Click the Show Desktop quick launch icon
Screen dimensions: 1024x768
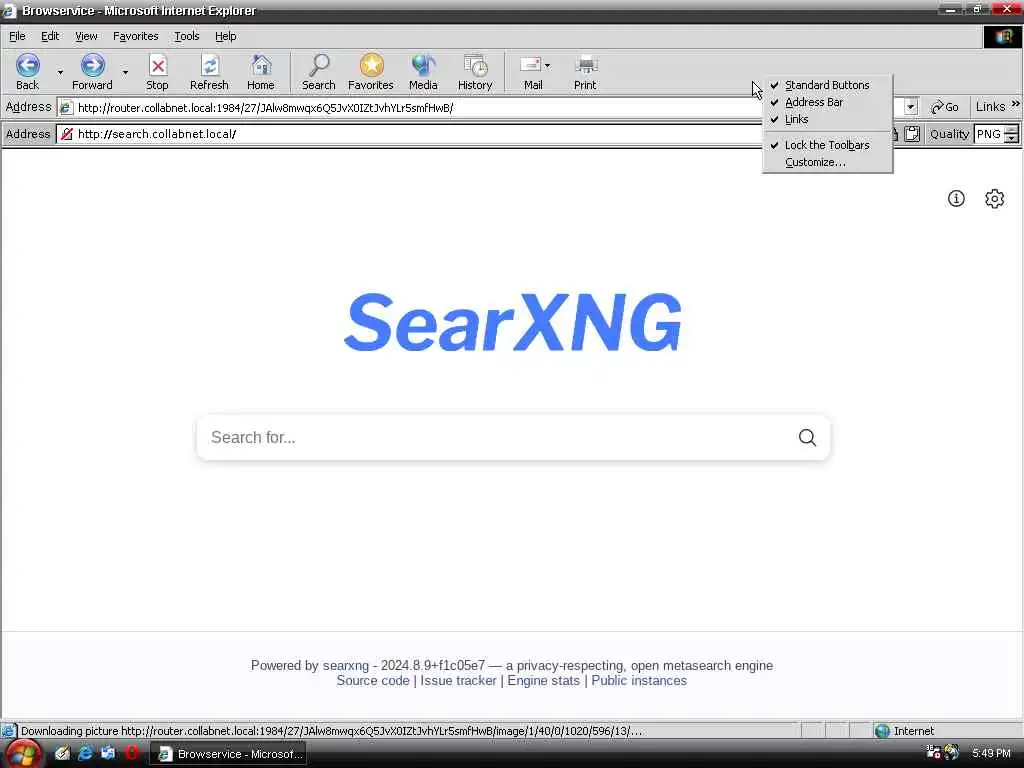pos(62,753)
